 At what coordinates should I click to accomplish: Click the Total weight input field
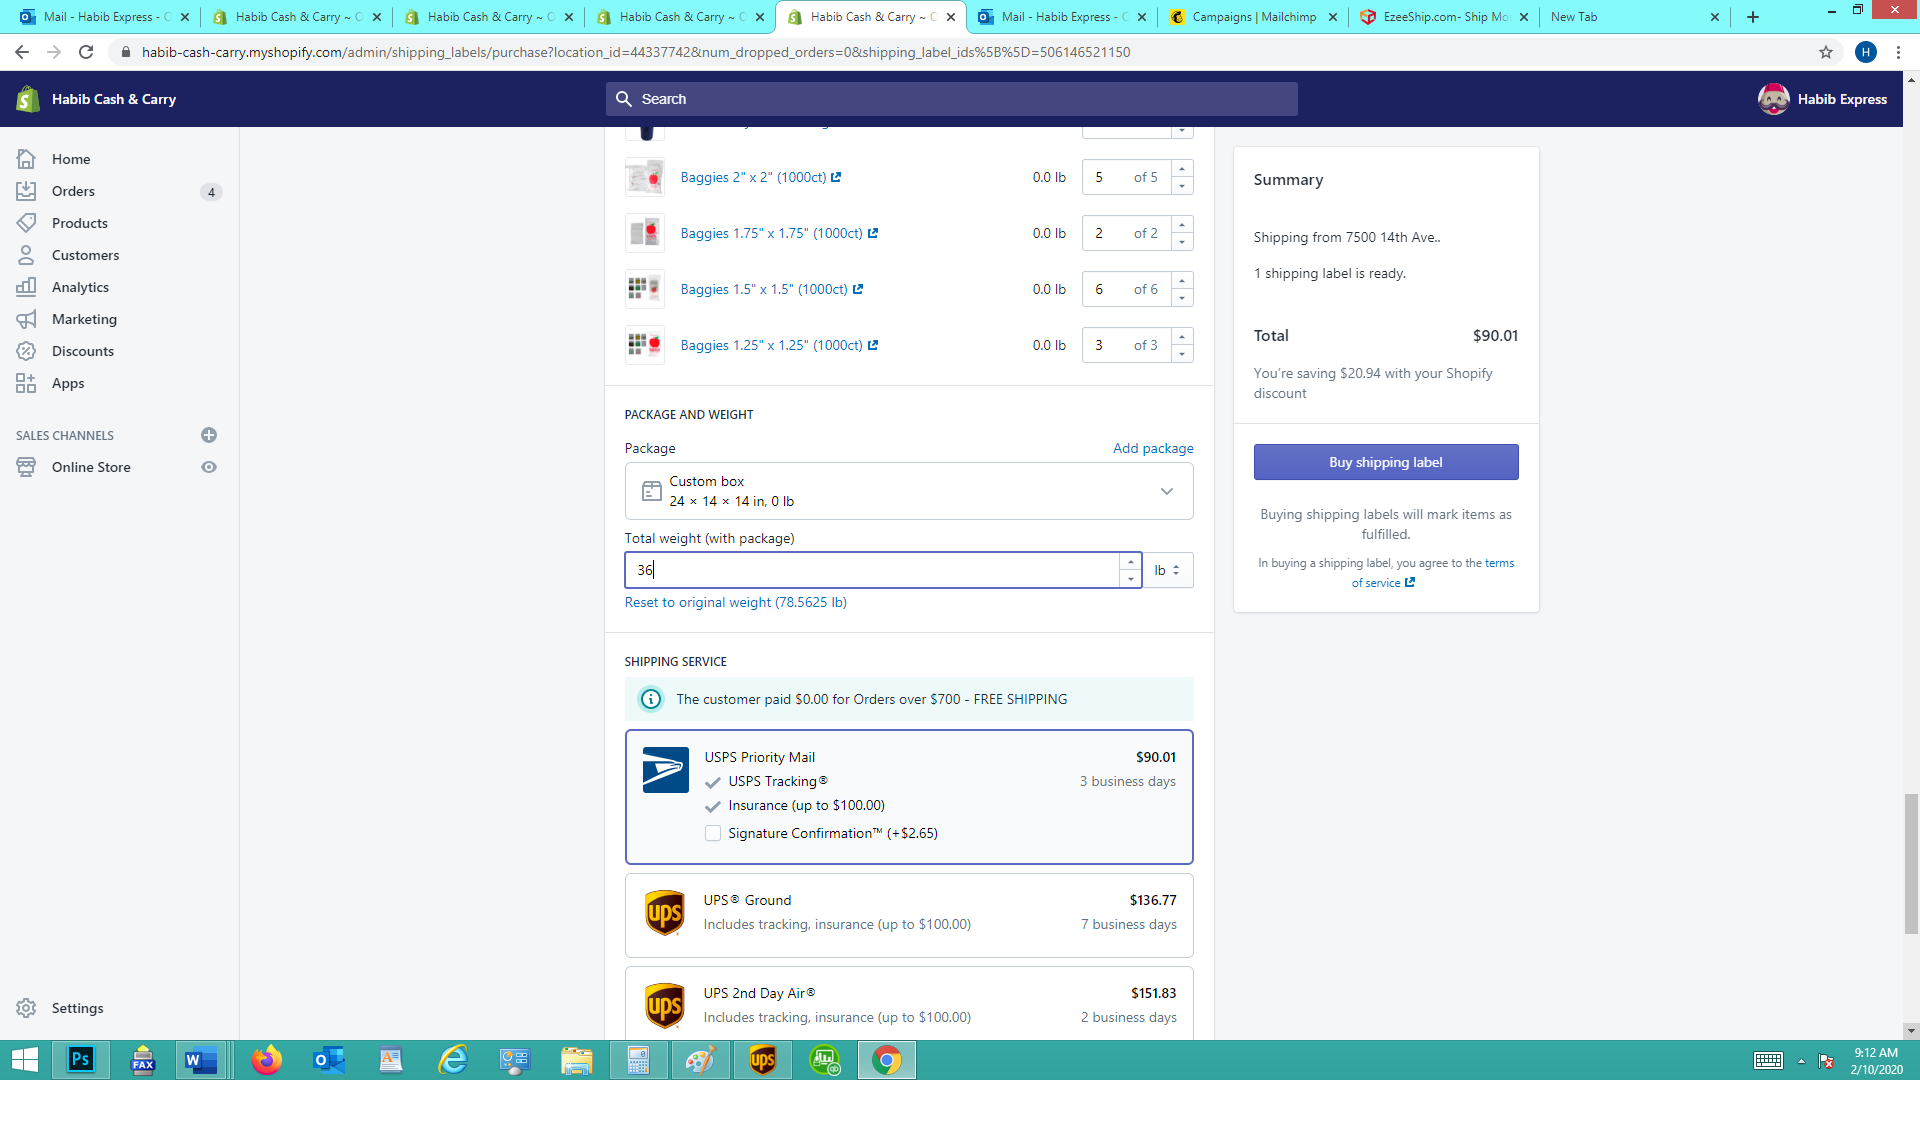tap(872, 570)
